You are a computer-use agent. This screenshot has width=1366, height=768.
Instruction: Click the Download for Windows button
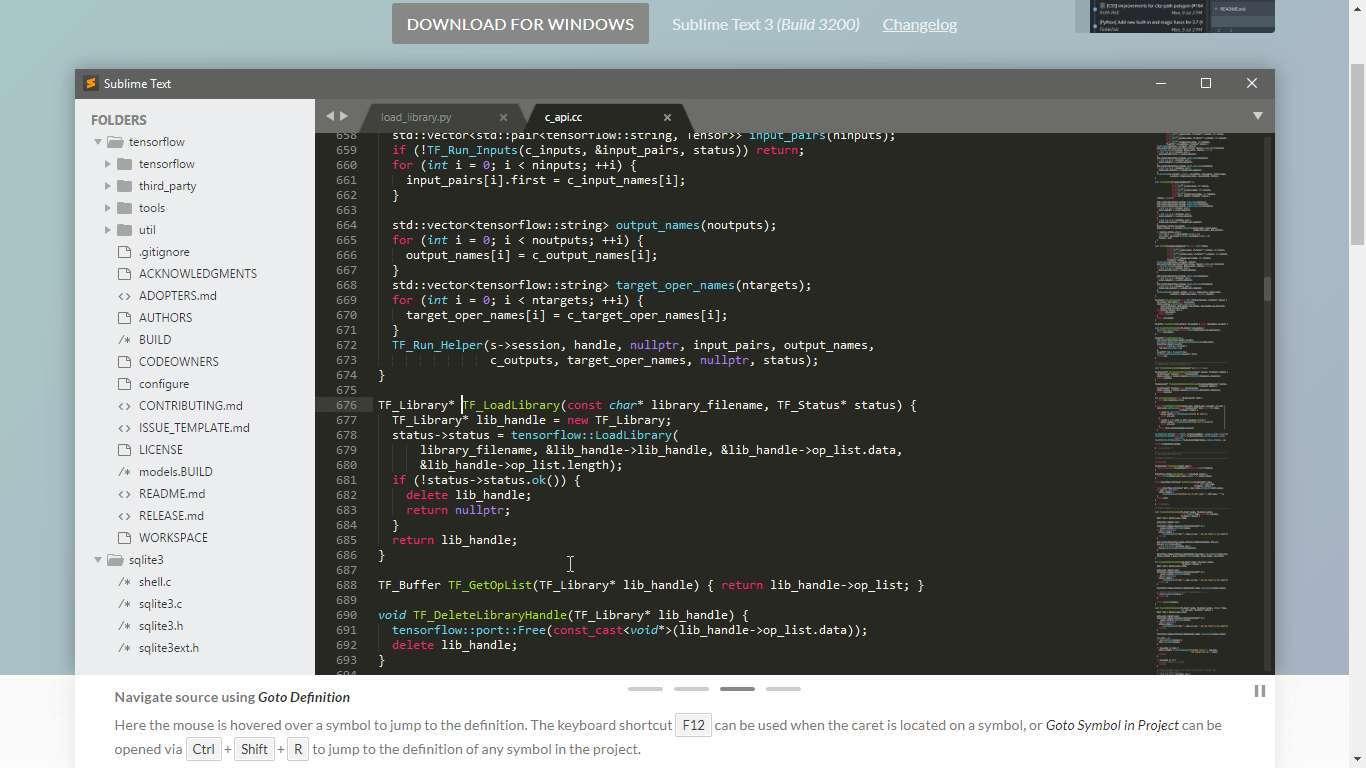[x=520, y=24]
